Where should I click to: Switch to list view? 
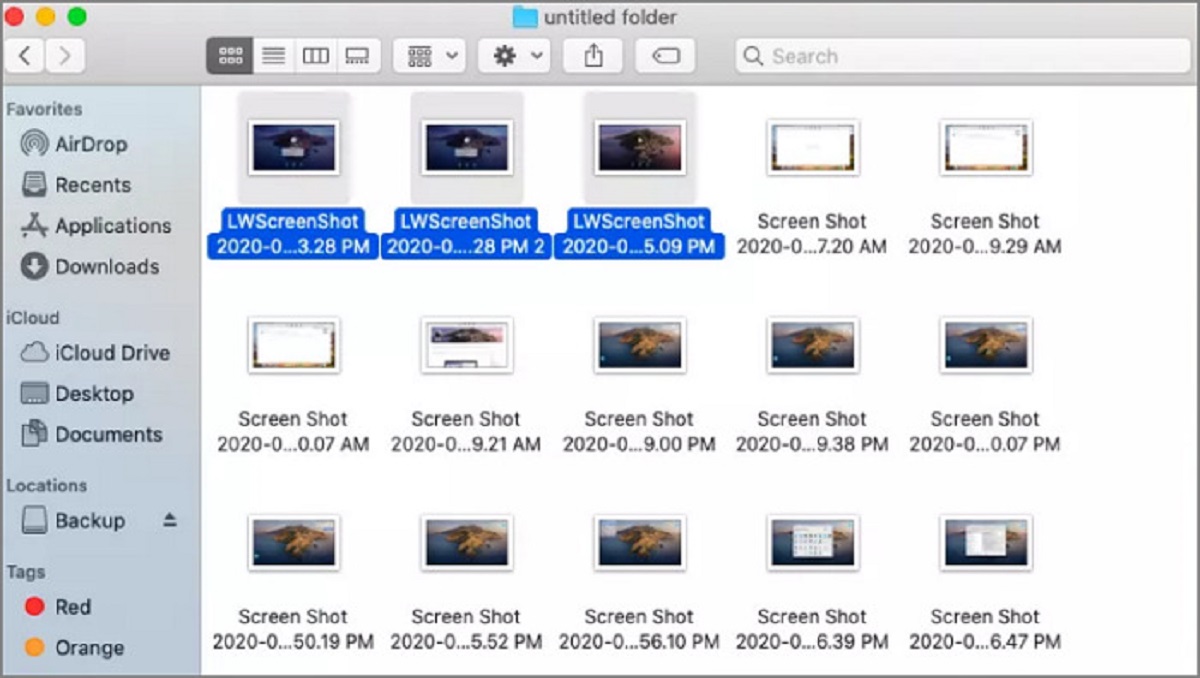[272, 55]
